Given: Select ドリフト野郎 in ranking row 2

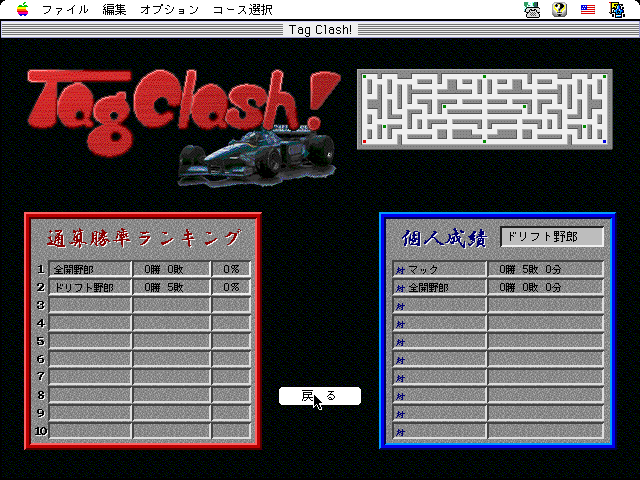Looking at the screenshot, I should coord(90,287).
